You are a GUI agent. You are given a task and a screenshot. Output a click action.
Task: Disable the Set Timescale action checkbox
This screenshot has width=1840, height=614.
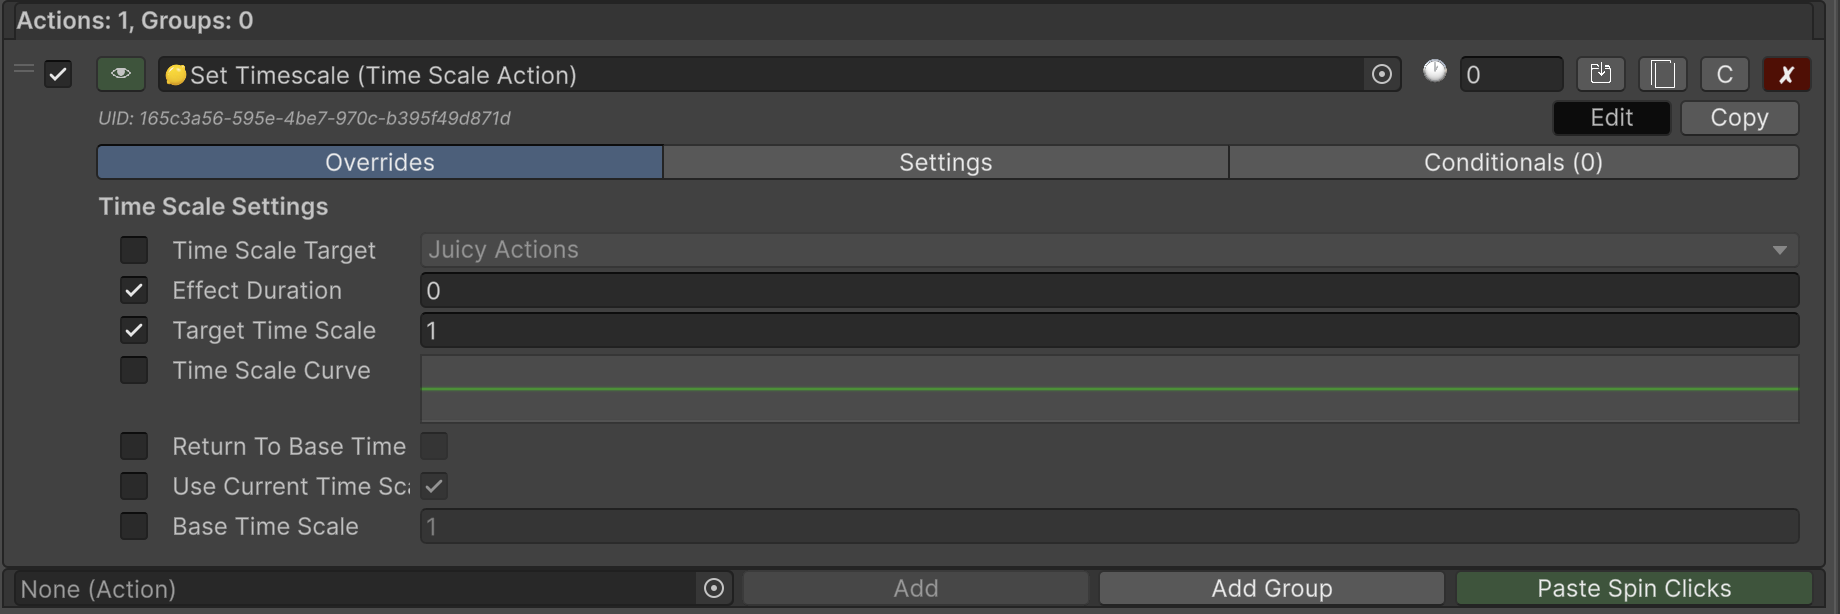pos(58,74)
